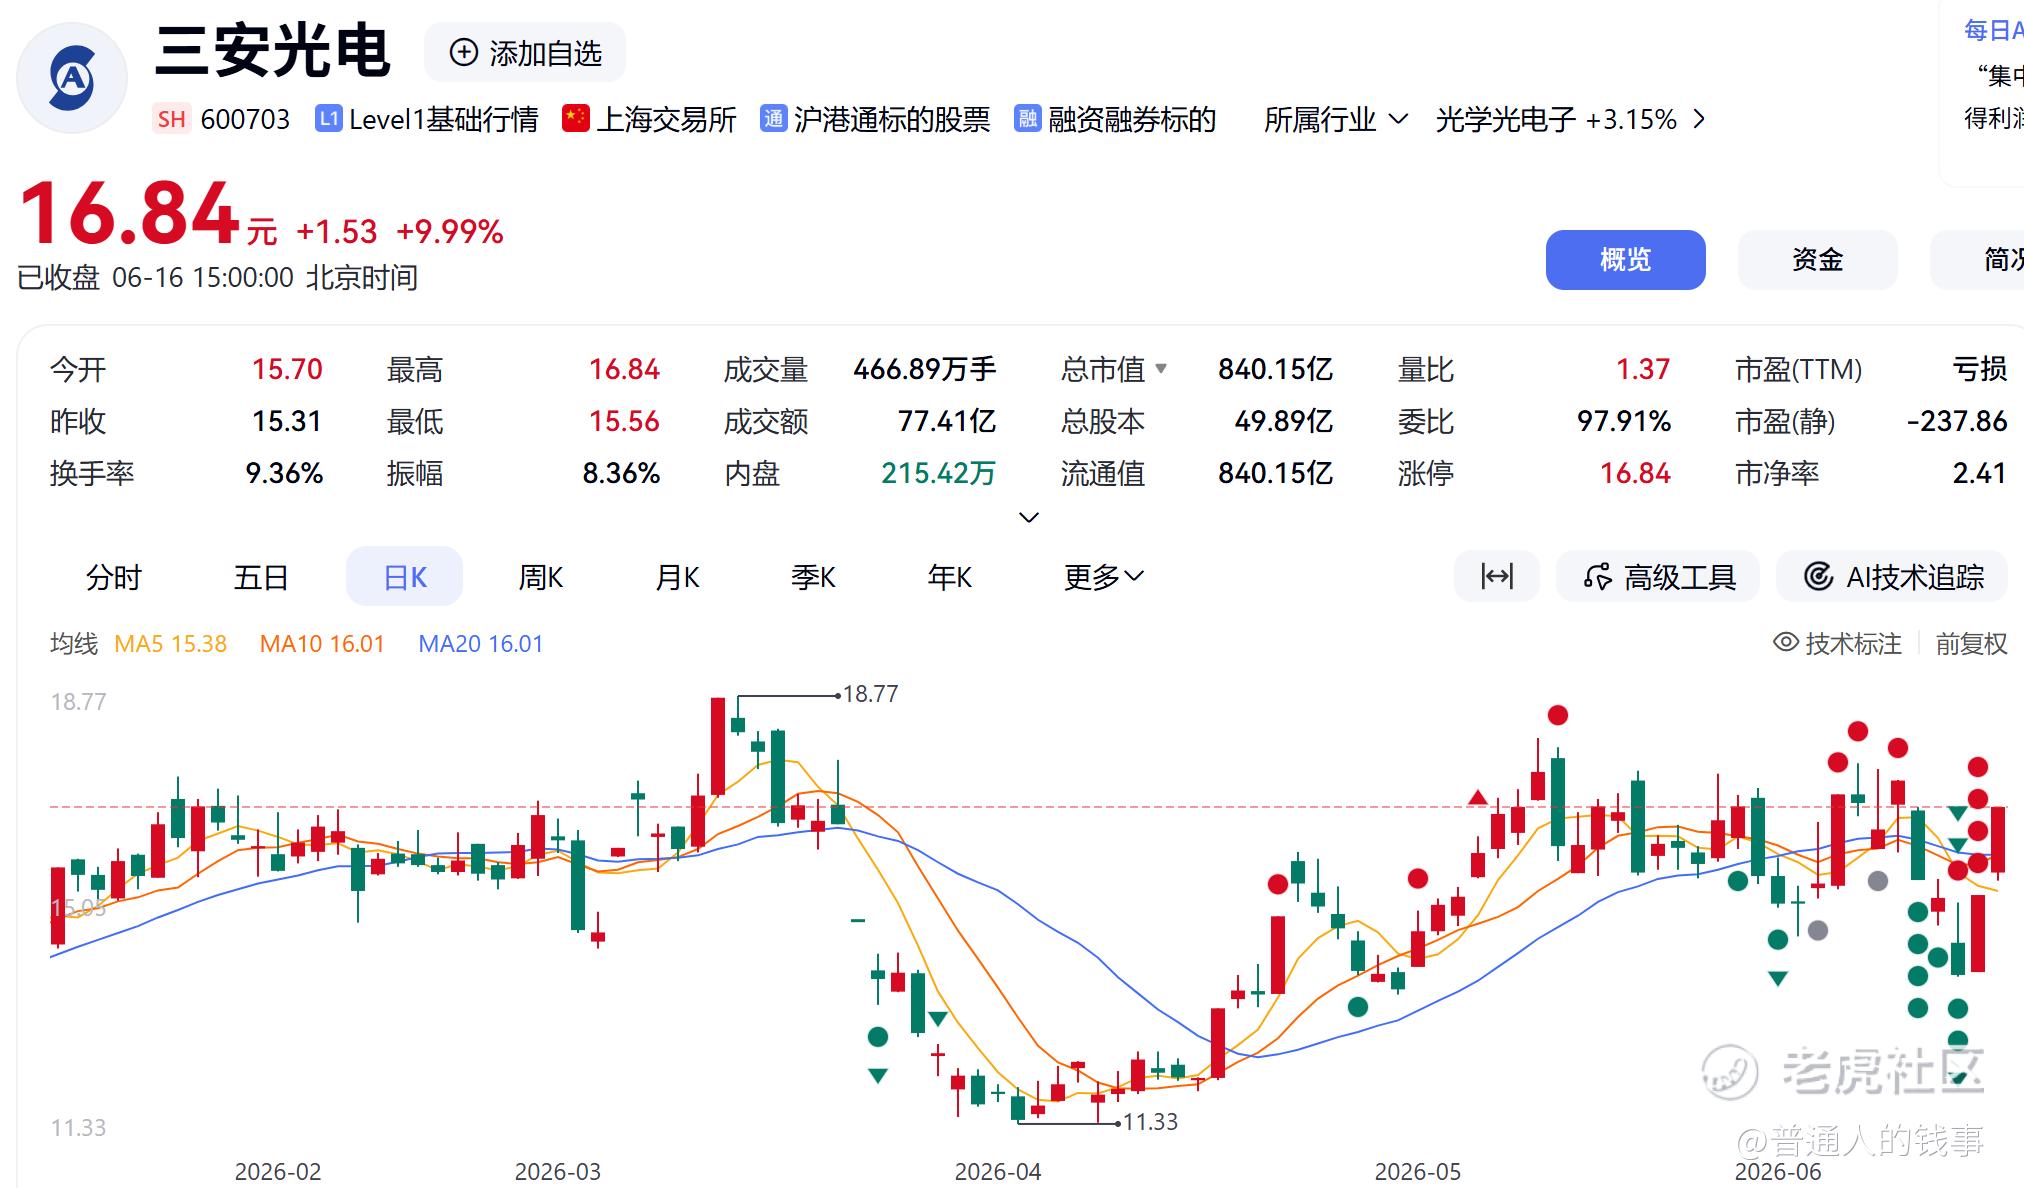
Task: Click the 2026-03 date axis label
Action: pos(558,1171)
